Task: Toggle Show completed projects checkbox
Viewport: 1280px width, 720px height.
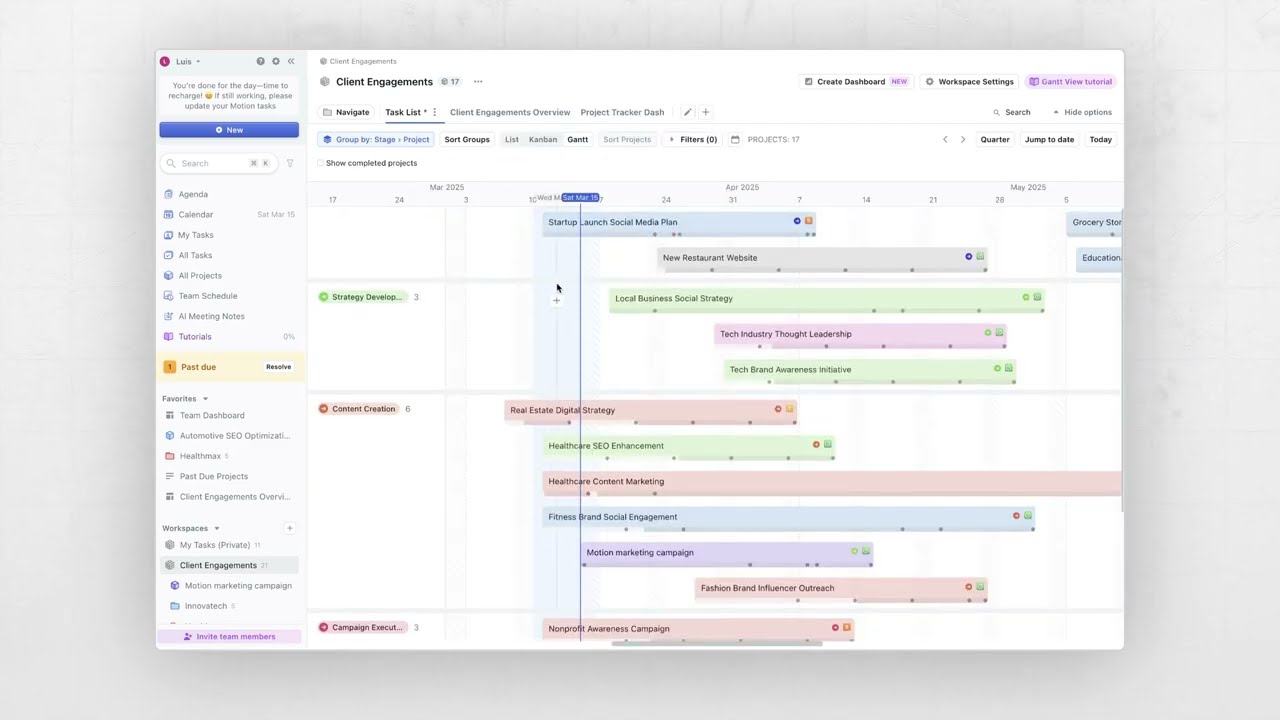Action: click(x=320, y=163)
